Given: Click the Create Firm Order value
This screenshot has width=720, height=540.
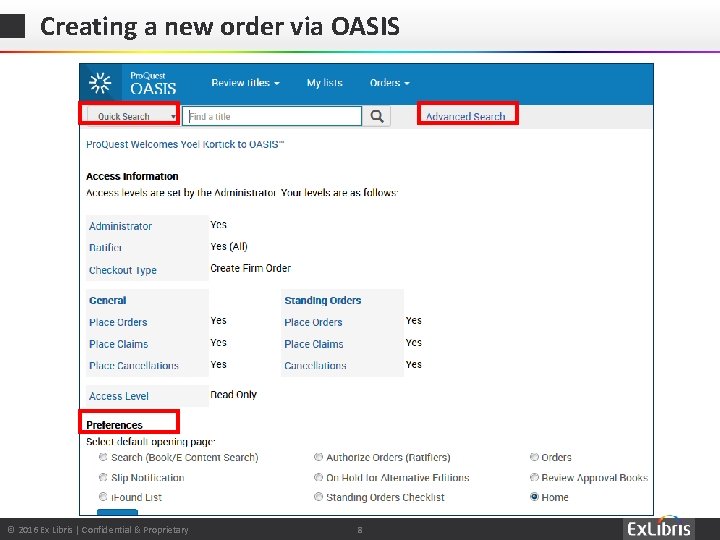Looking at the screenshot, I should (x=250, y=268).
